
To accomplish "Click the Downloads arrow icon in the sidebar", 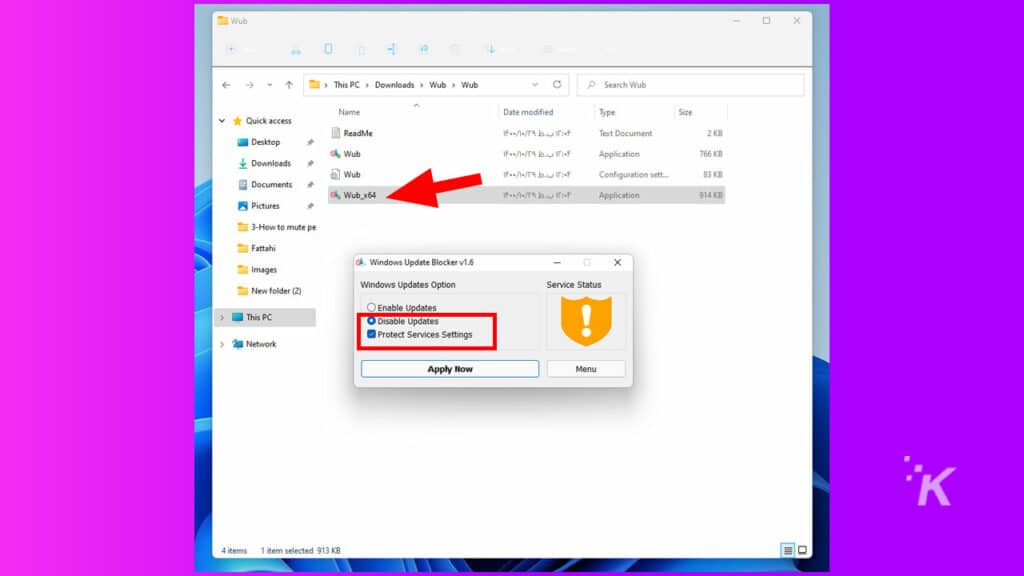I will tap(242, 163).
